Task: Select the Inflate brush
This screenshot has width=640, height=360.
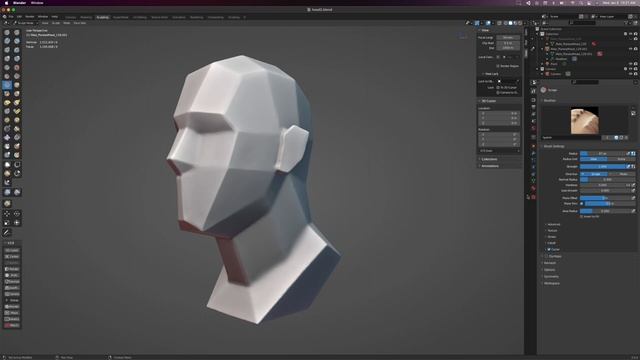Action: click(x=7, y=59)
